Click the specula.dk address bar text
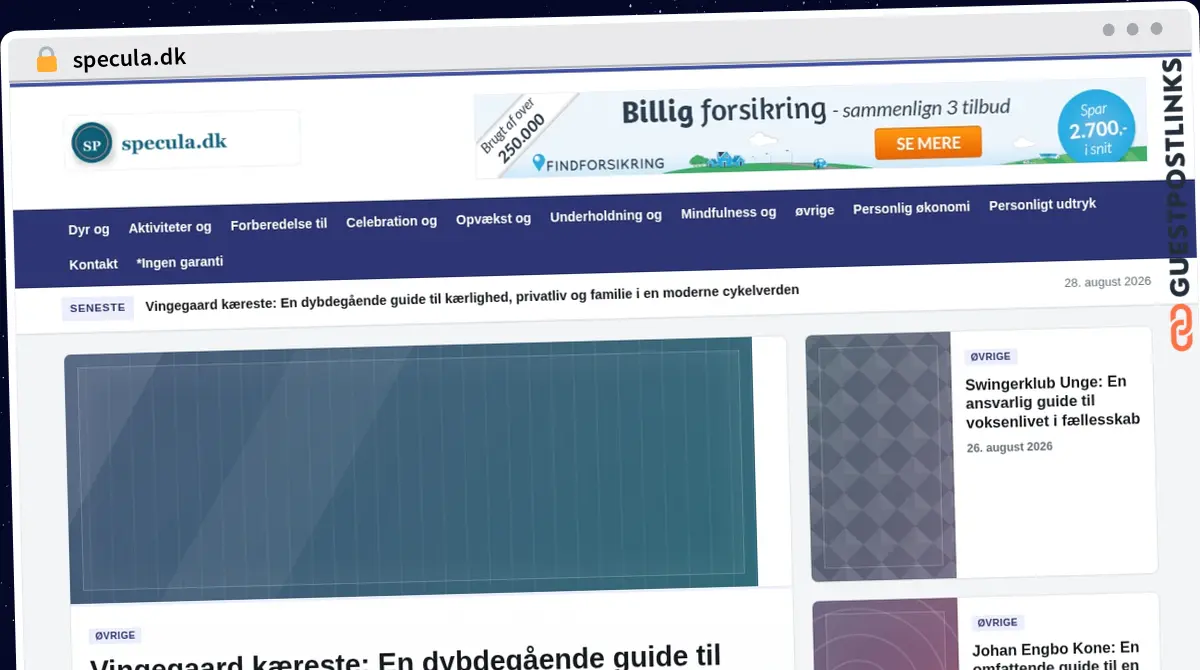 pyautogui.click(x=129, y=59)
